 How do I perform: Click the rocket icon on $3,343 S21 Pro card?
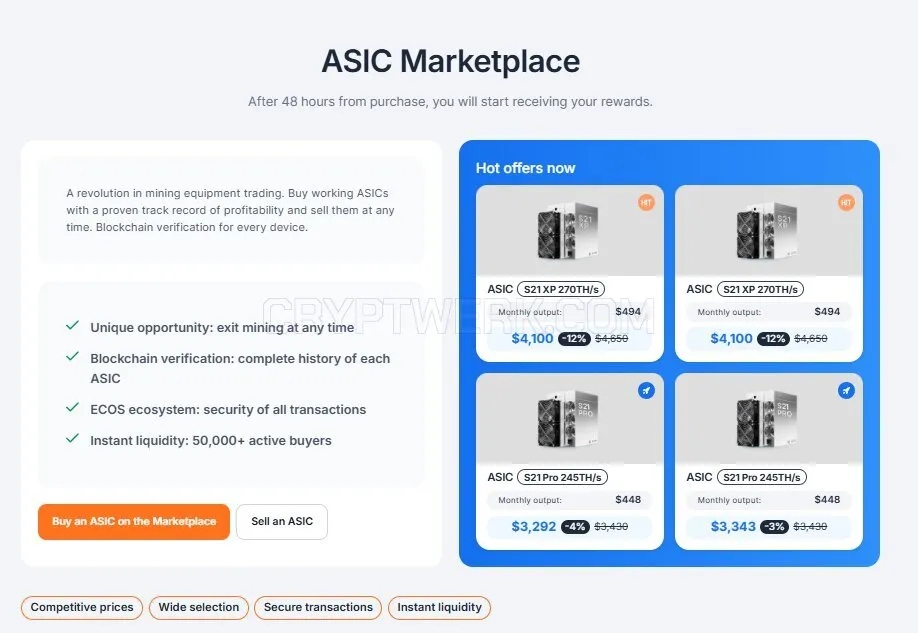846,391
